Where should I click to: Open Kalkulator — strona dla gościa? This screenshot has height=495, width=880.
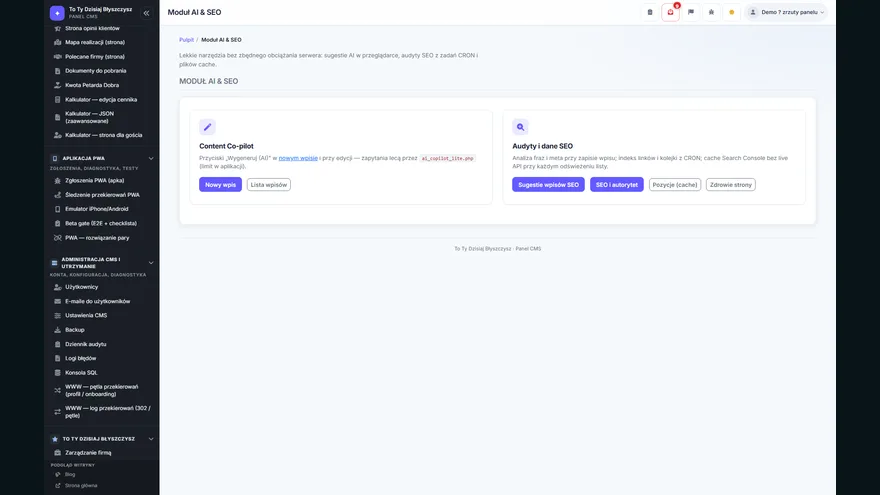[x=102, y=135]
